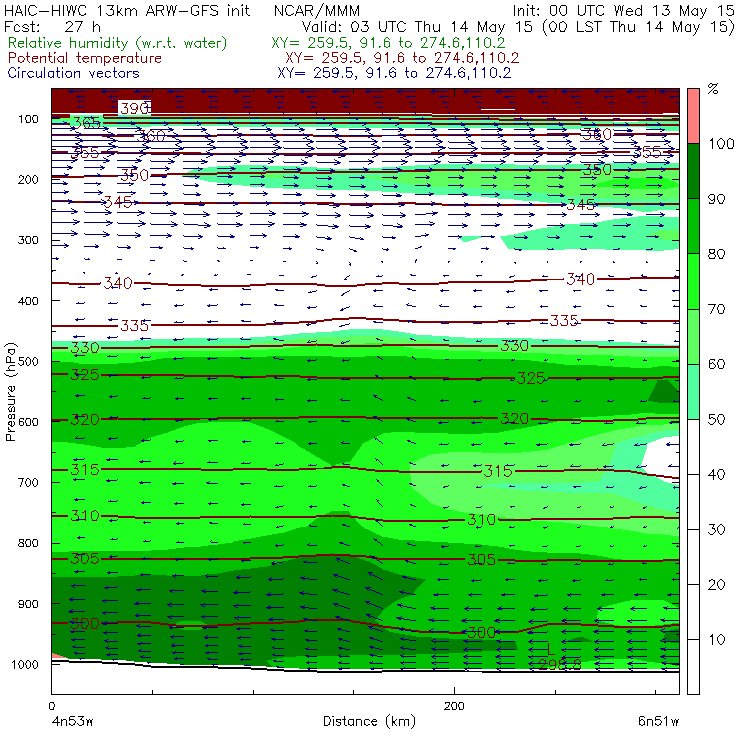The height and width of the screenshot is (740, 740).
Task: Click the 'Distance (km)' axis title
Action: point(370,722)
